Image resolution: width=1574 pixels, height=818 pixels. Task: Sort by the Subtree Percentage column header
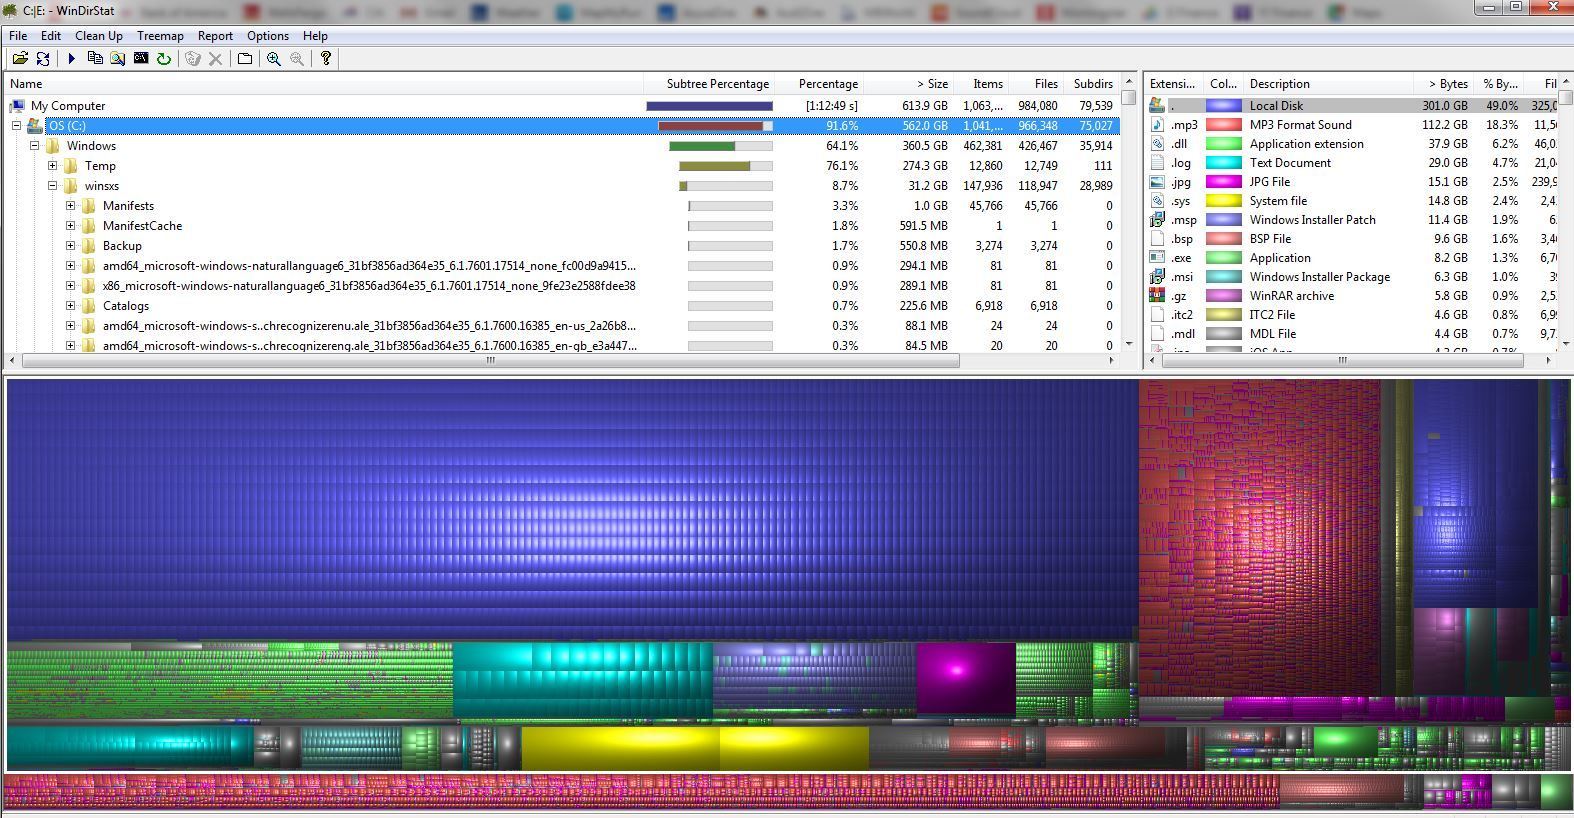717,84
